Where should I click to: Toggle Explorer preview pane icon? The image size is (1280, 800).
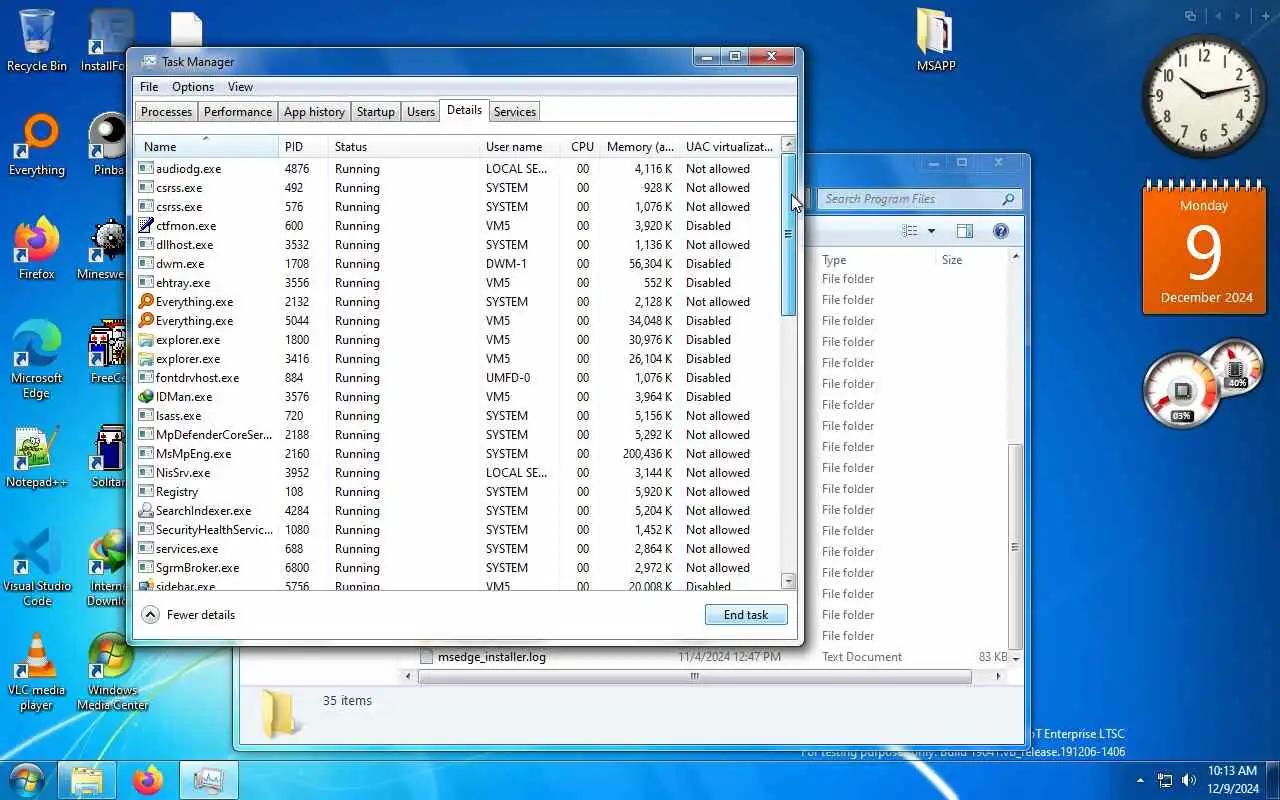[964, 231]
